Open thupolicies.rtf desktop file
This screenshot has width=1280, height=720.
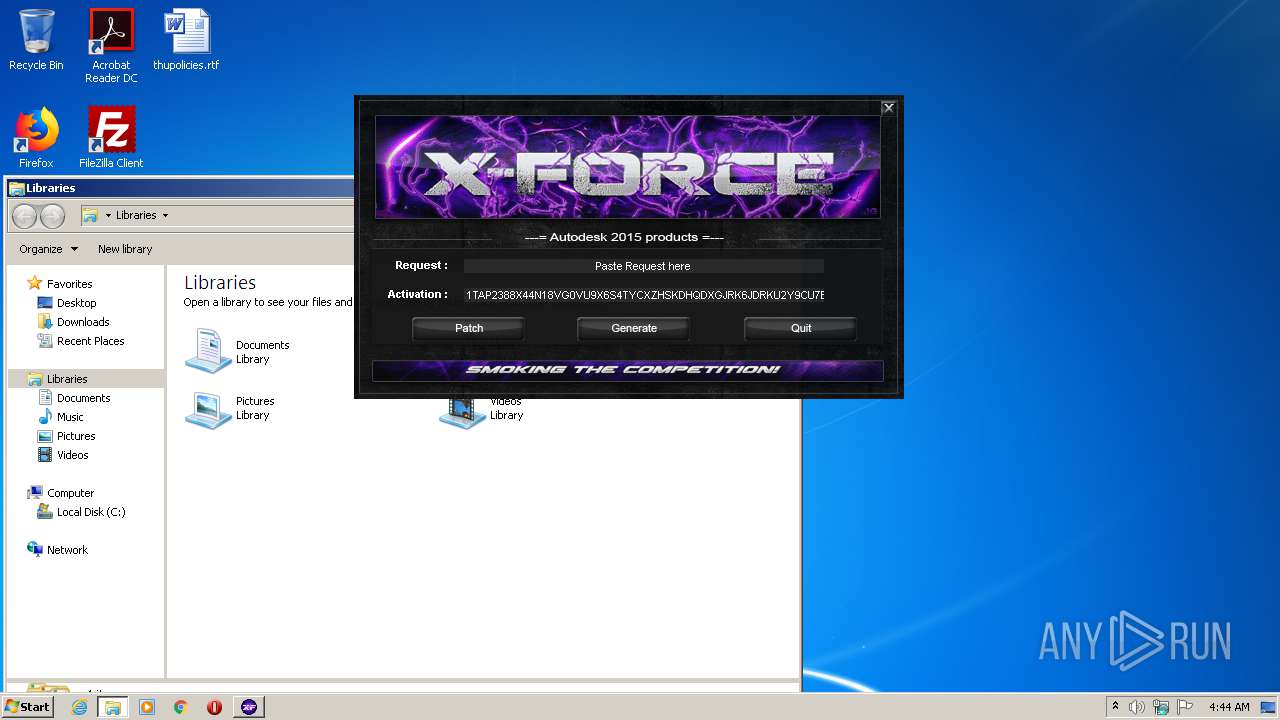coord(186,40)
